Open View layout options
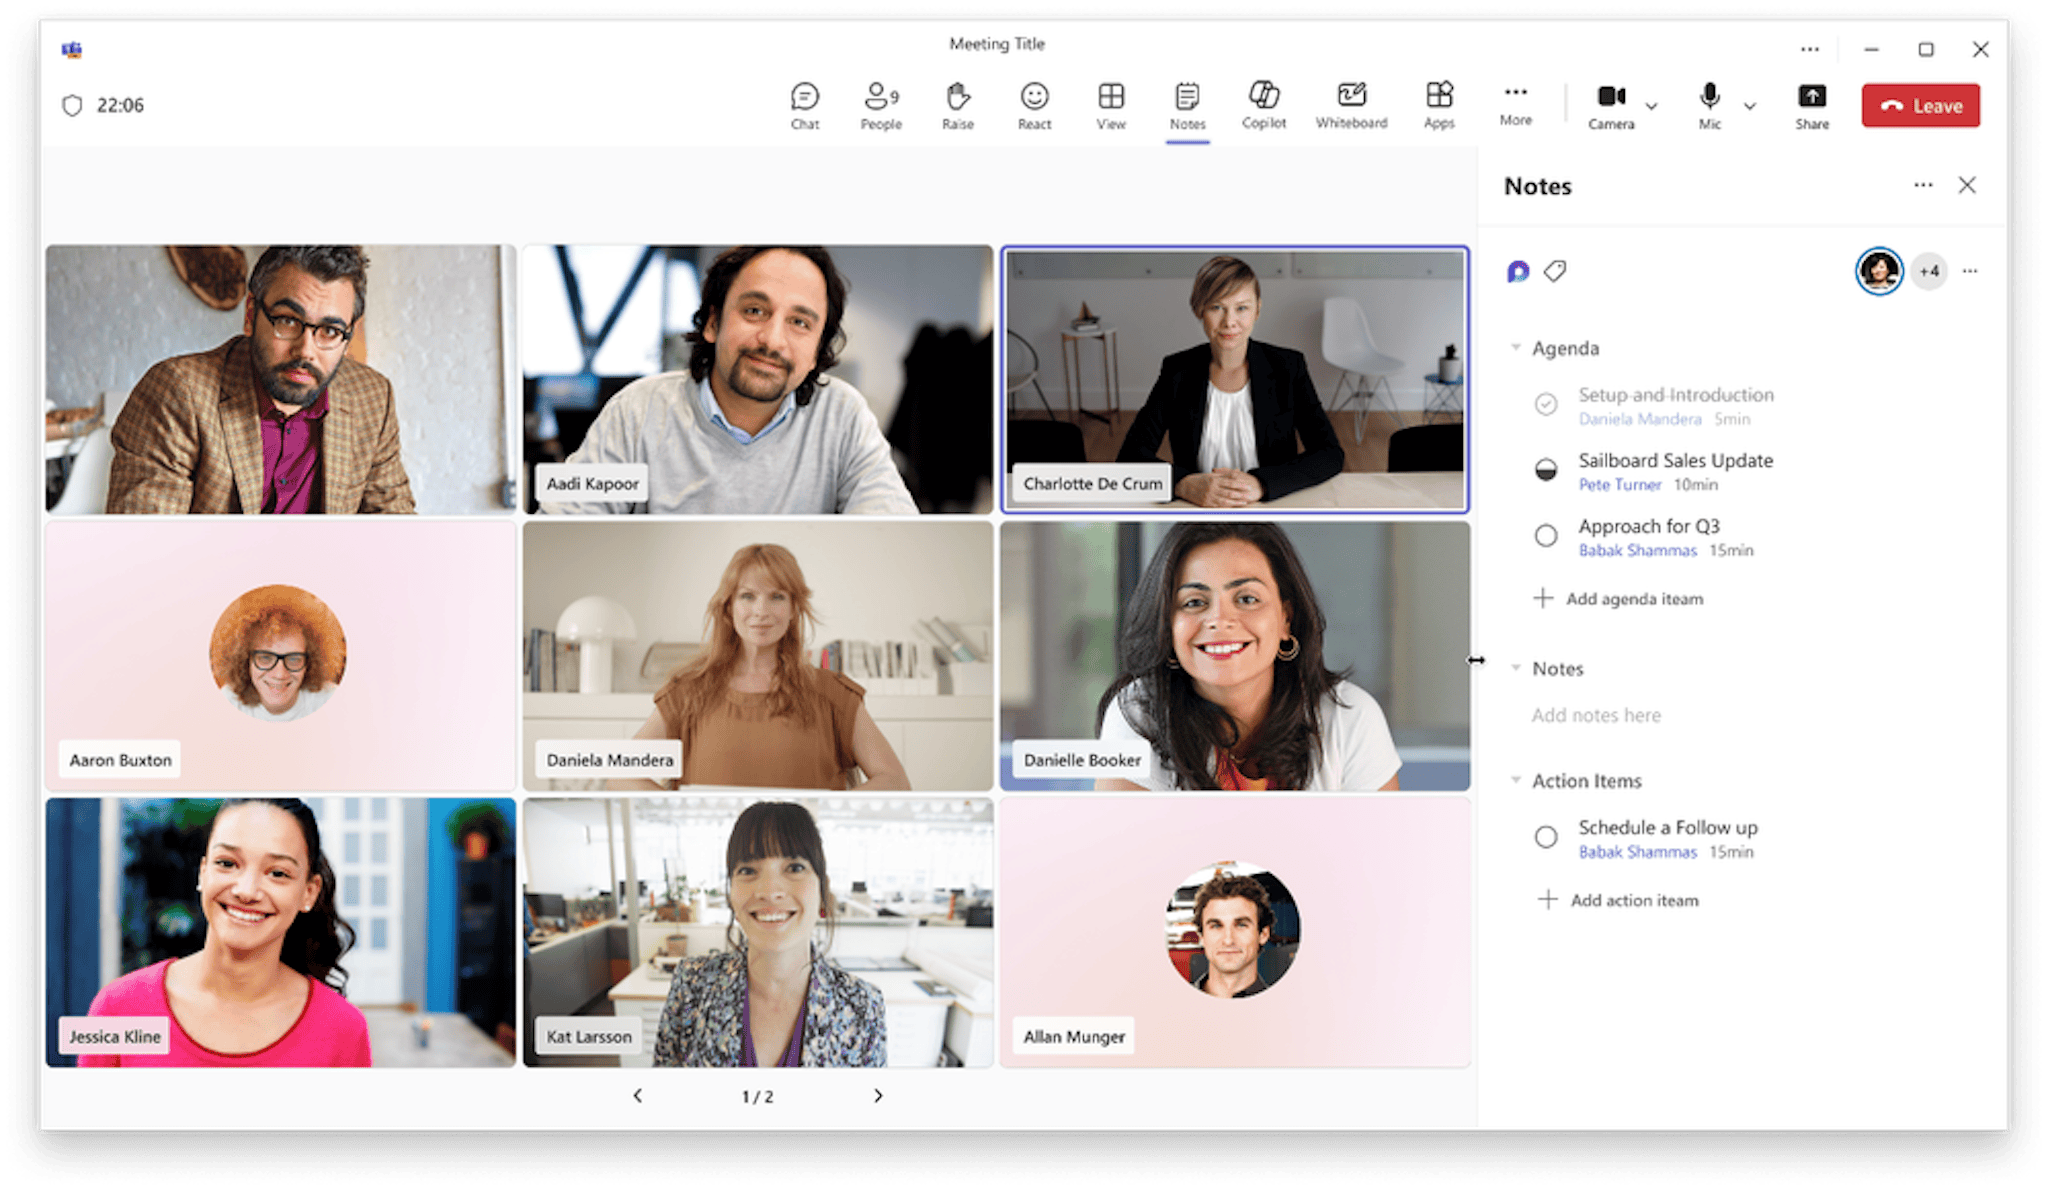2048x1189 pixels. coord(1111,106)
